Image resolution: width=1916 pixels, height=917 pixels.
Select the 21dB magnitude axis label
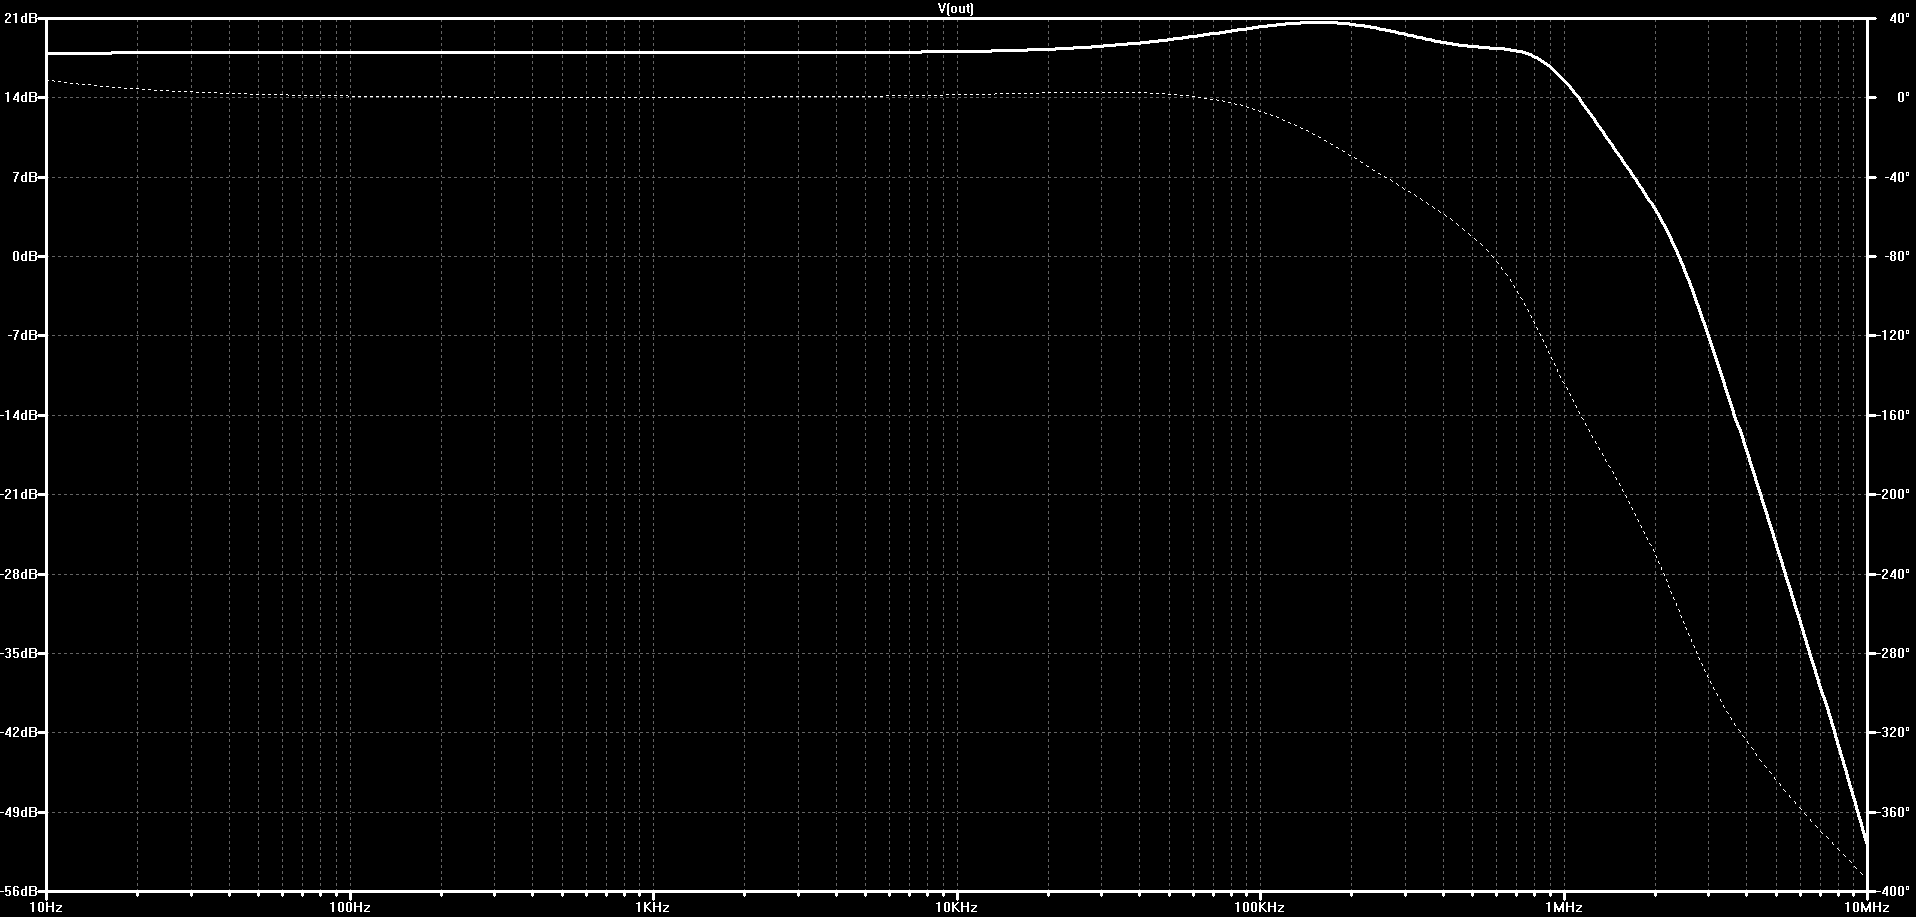tap(20, 18)
